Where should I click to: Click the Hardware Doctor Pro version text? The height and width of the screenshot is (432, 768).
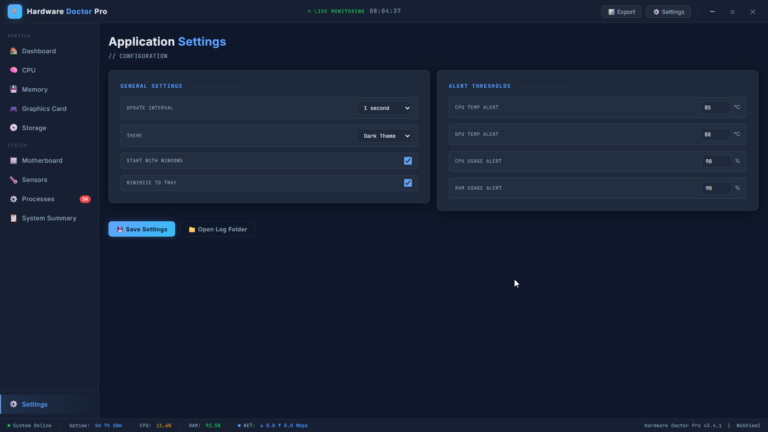(x=682, y=426)
